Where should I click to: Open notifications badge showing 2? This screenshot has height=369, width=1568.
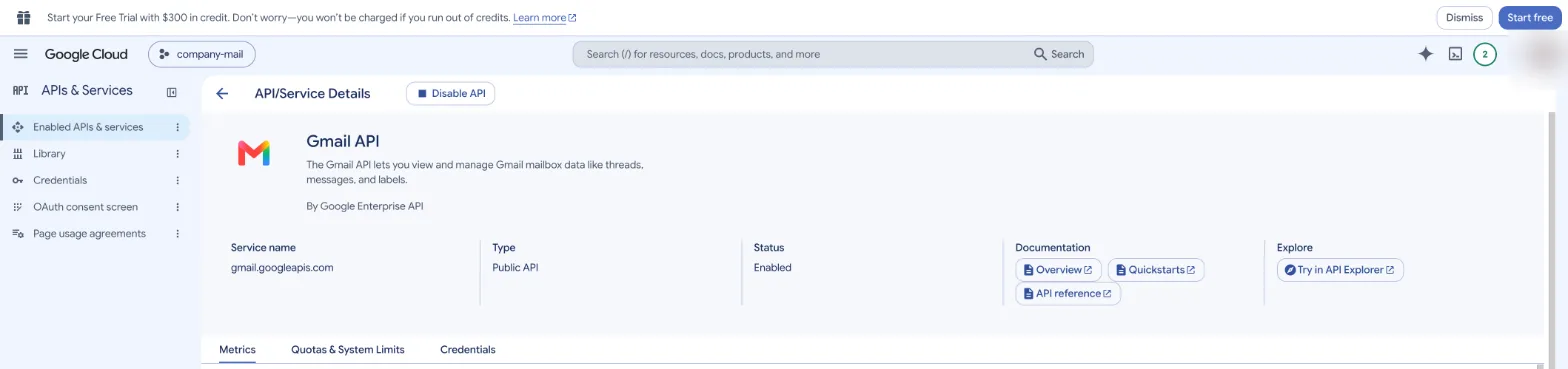tap(1485, 54)
